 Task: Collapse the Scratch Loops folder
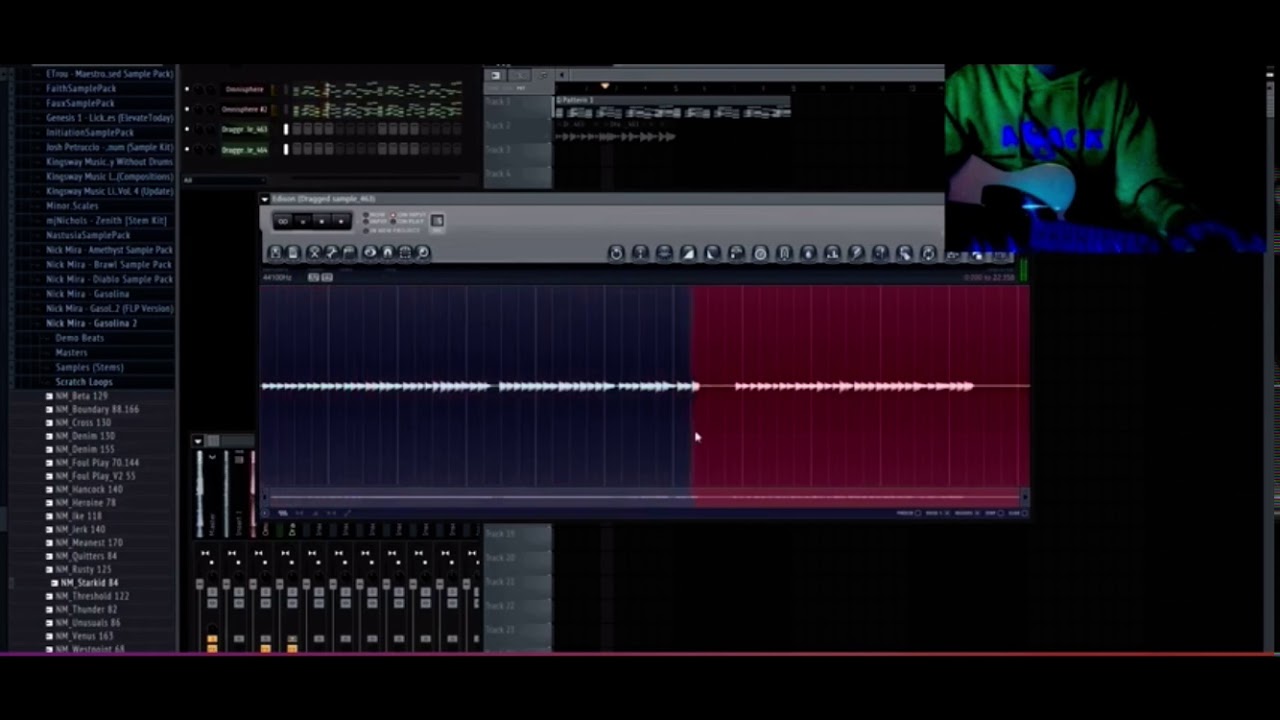point(84,382)
